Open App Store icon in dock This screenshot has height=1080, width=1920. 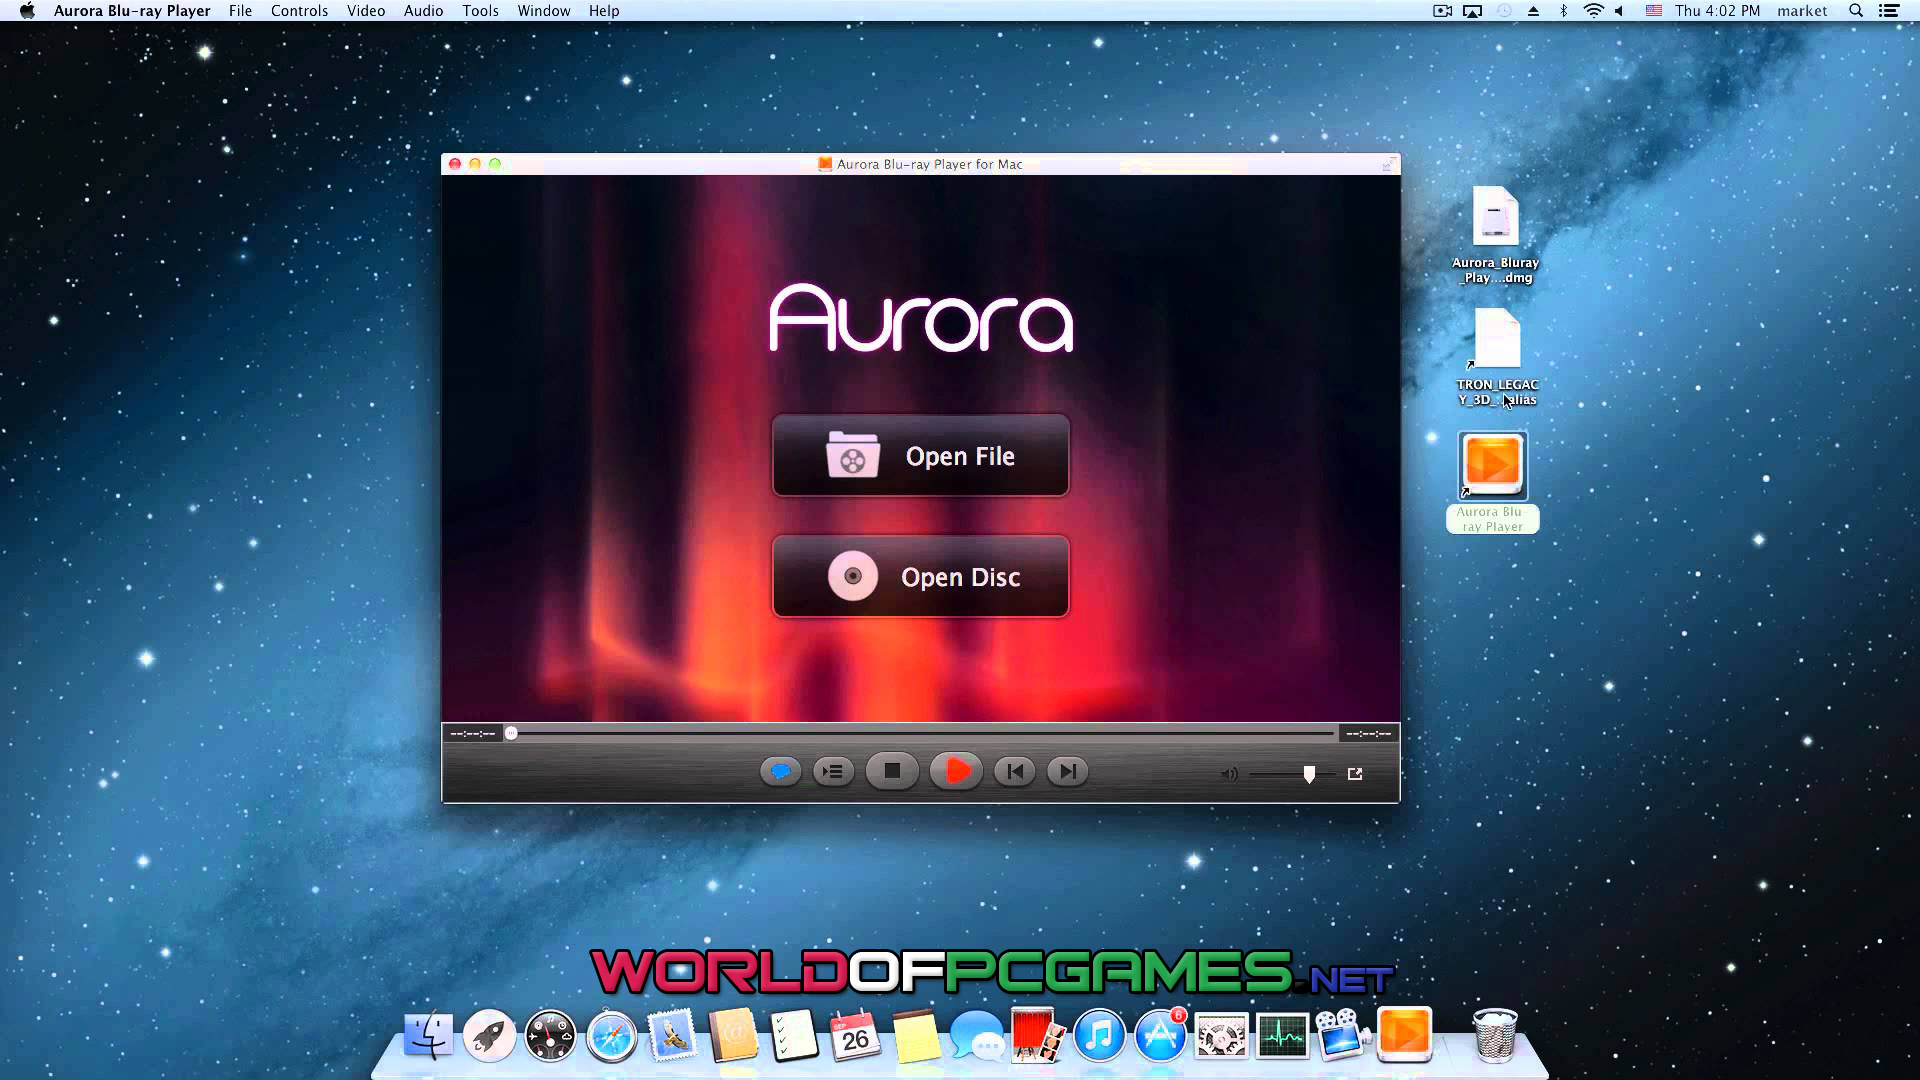tap(1160, 1035)
